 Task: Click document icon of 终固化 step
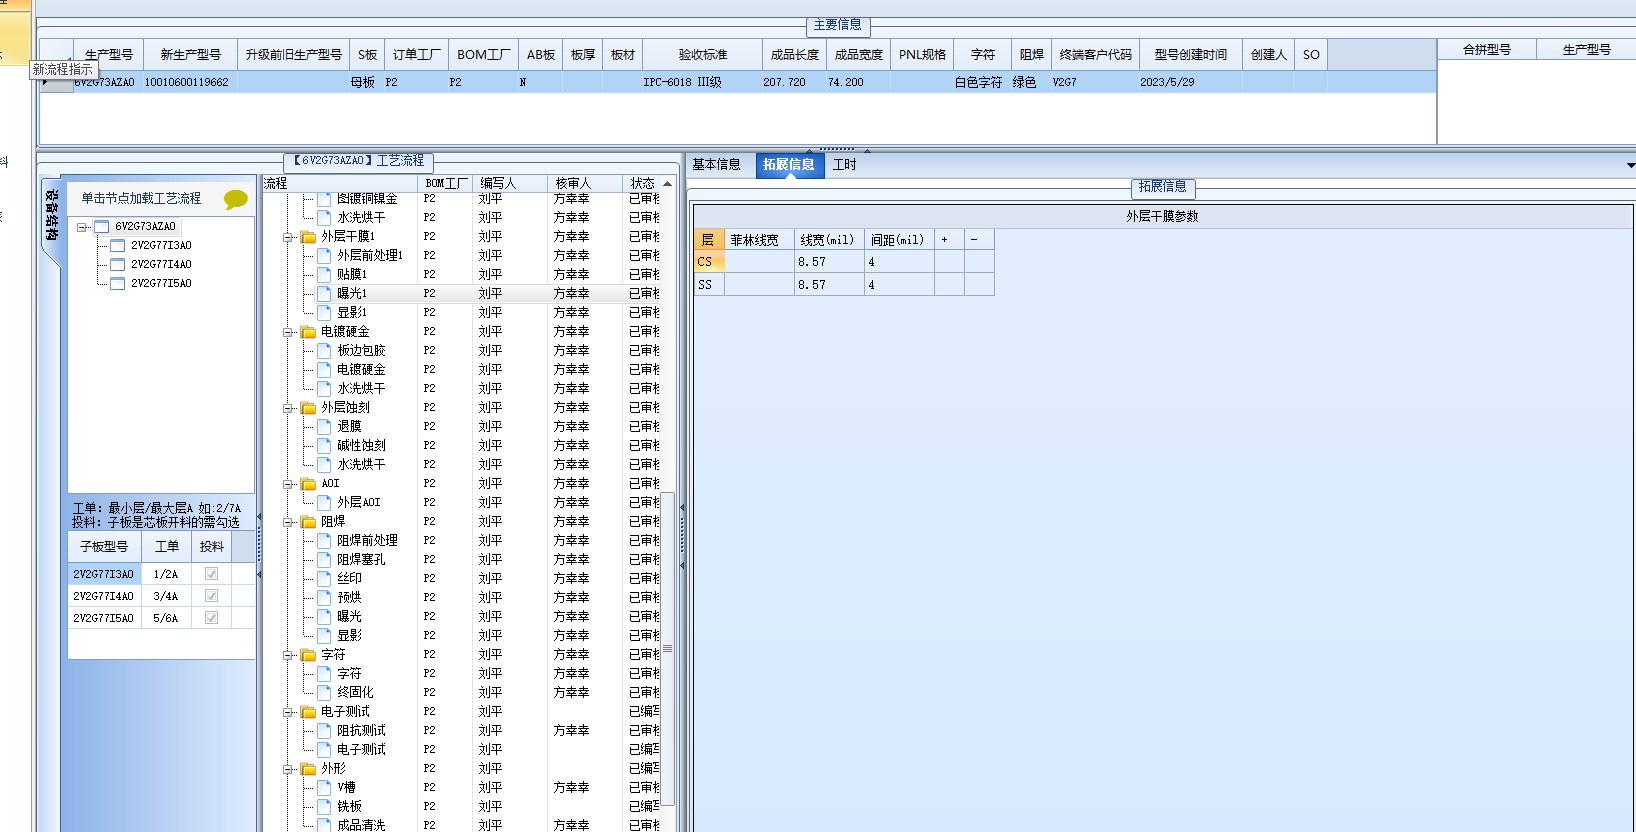point(324,692)
